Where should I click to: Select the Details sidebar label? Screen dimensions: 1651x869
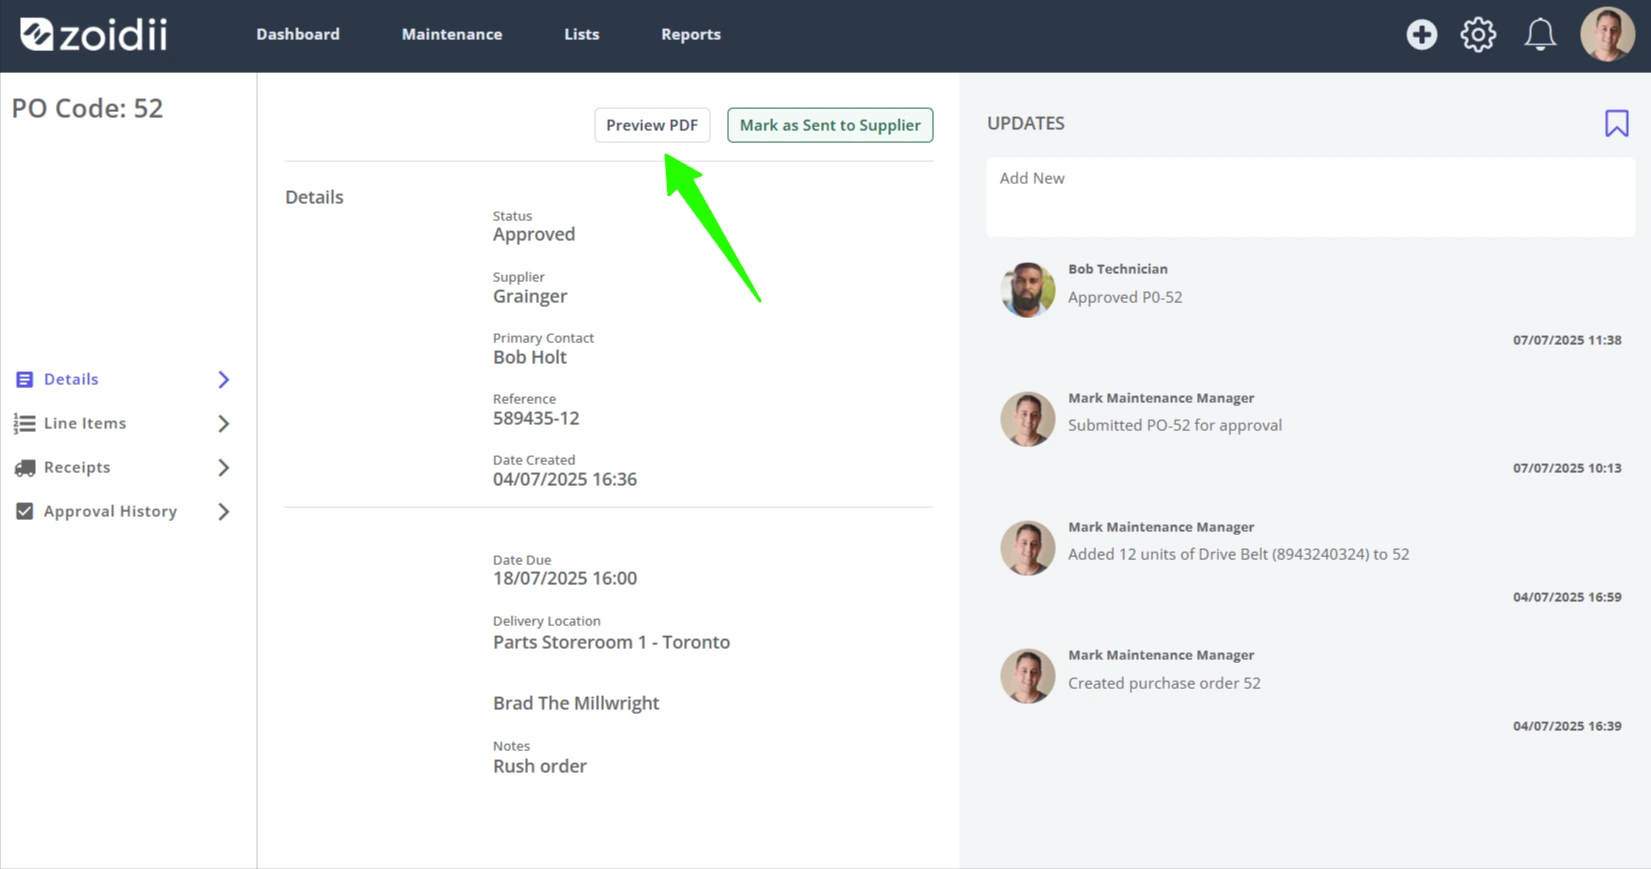point(71,379)
